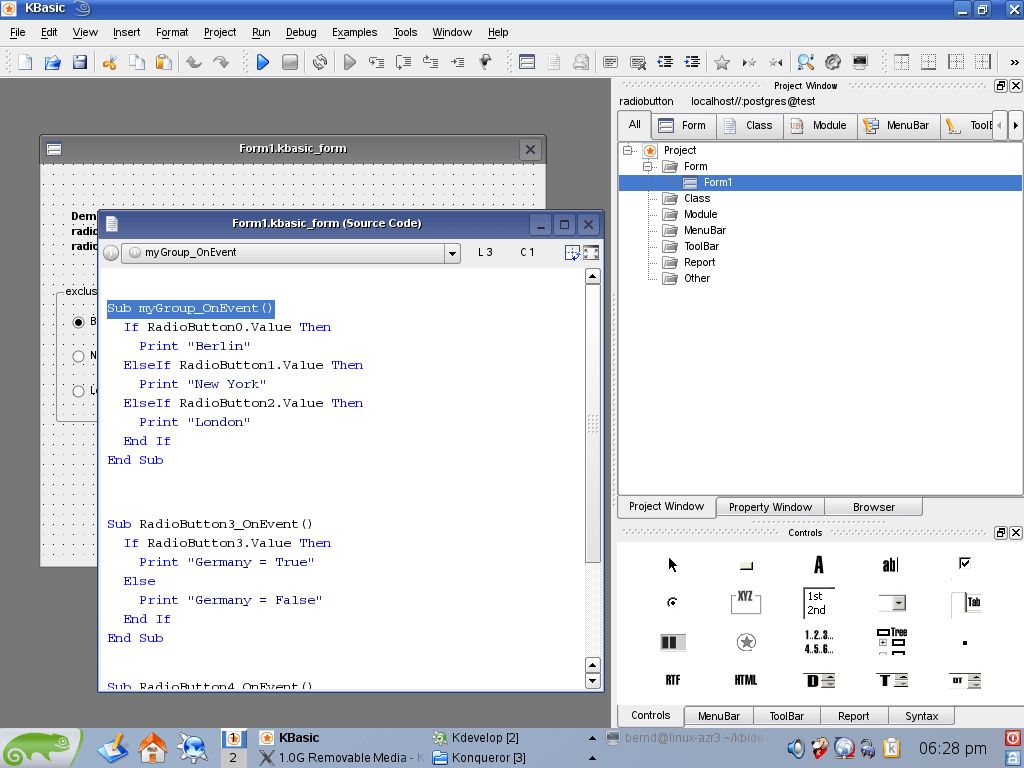Collapse the Project root node

click(x=630, y=150)
